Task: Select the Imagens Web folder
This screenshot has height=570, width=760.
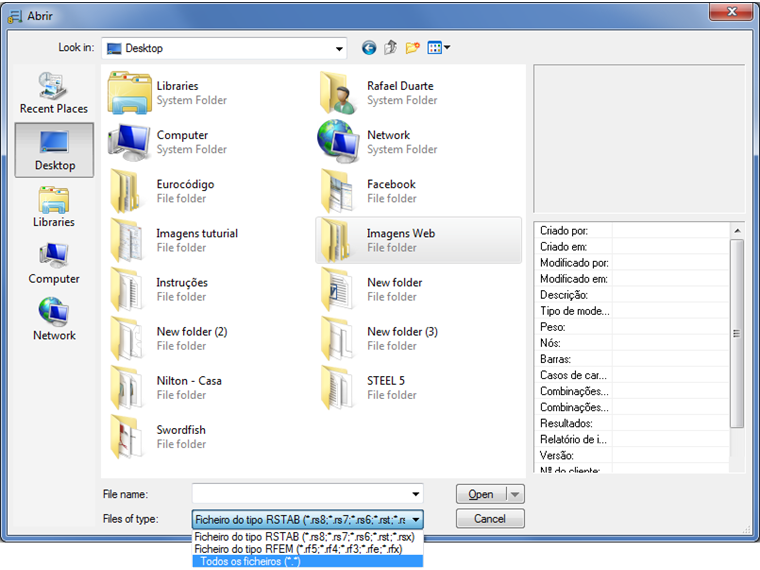Action: (418, 240)
